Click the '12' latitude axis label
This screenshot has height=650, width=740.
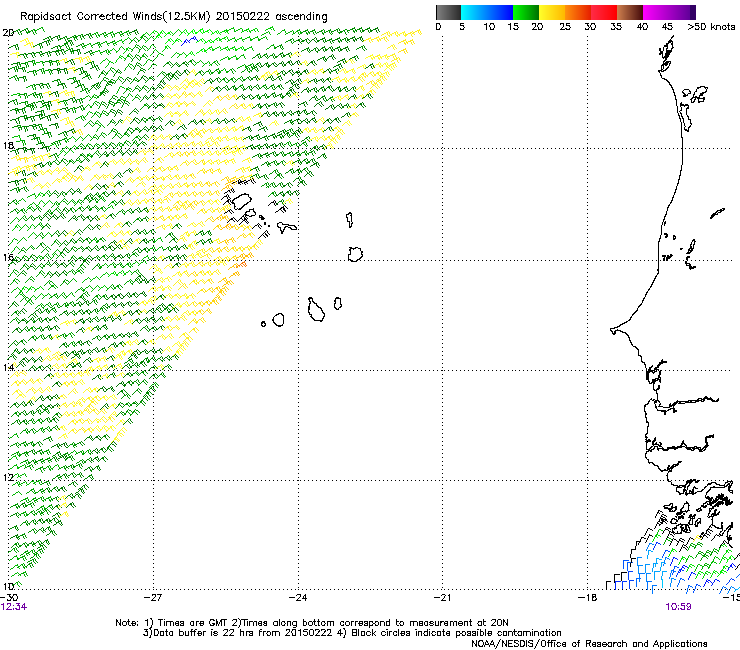click(x=8, y=477)
